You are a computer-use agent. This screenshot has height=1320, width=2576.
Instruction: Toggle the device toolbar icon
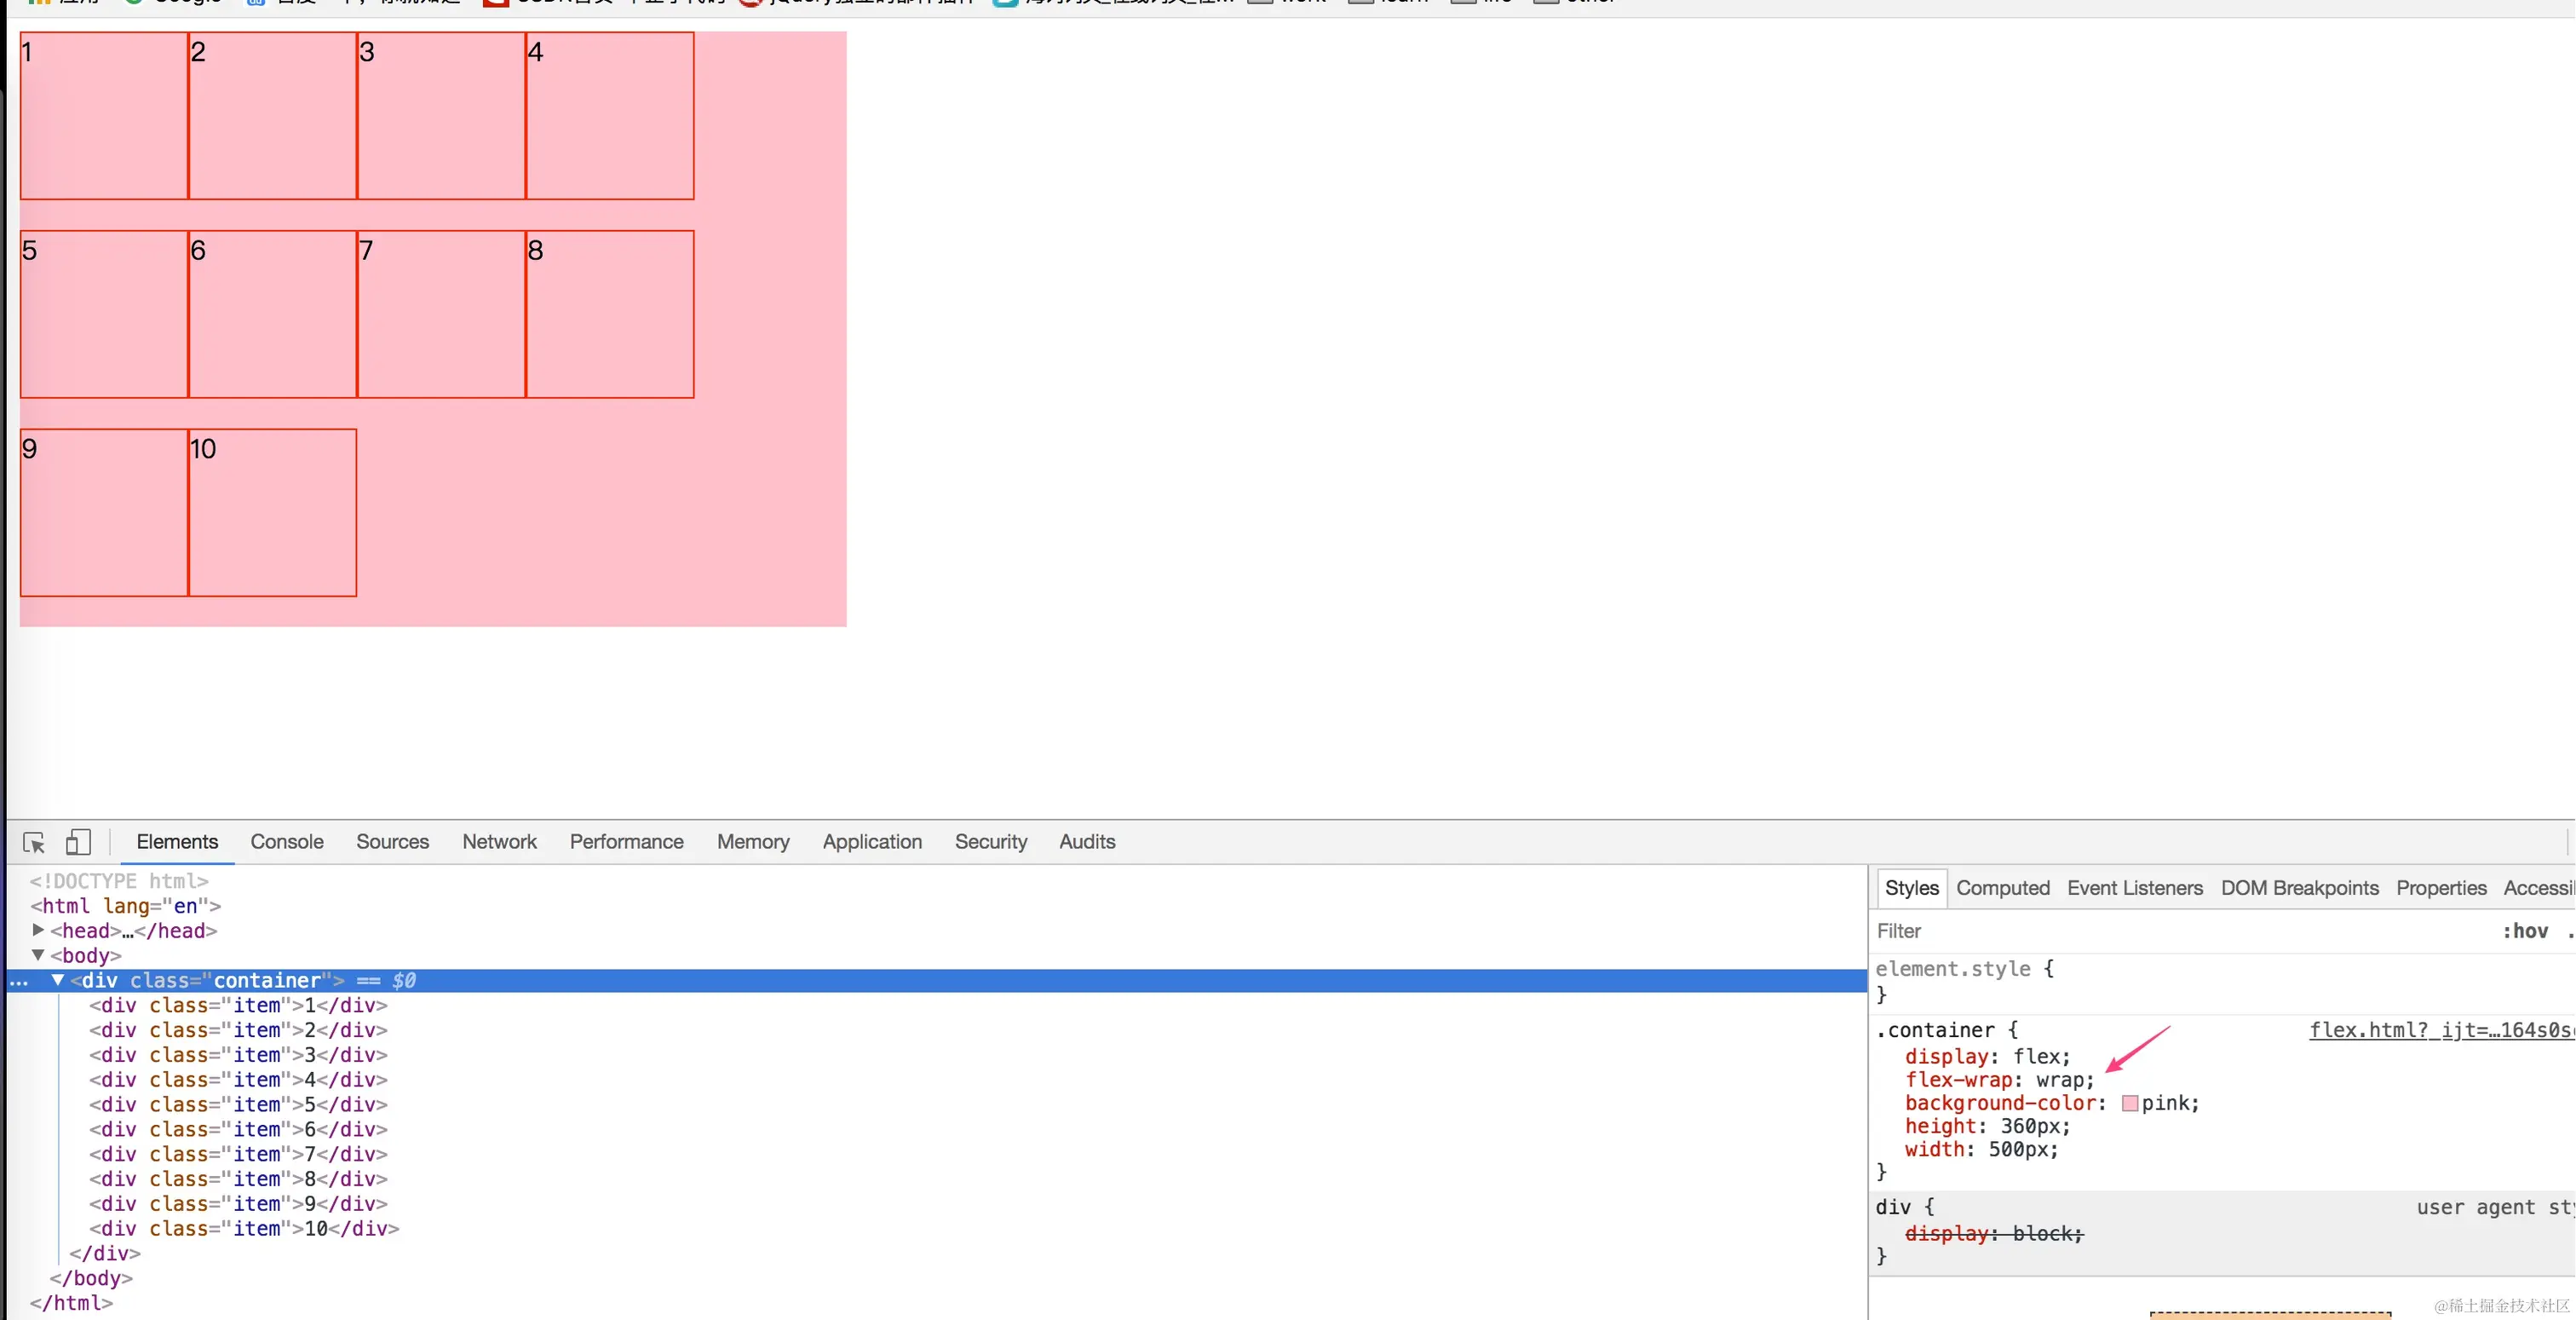coord(78,843)
